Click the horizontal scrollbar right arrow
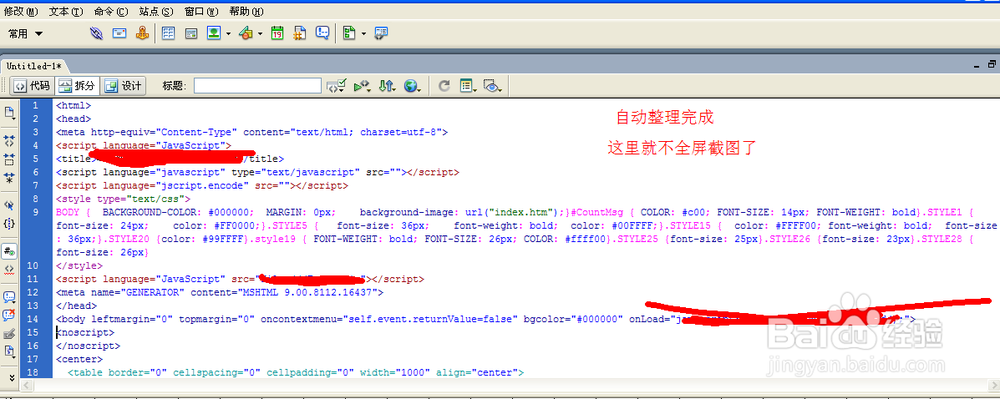The height and width of the screenshot is (399, 1000). (993, 385)
